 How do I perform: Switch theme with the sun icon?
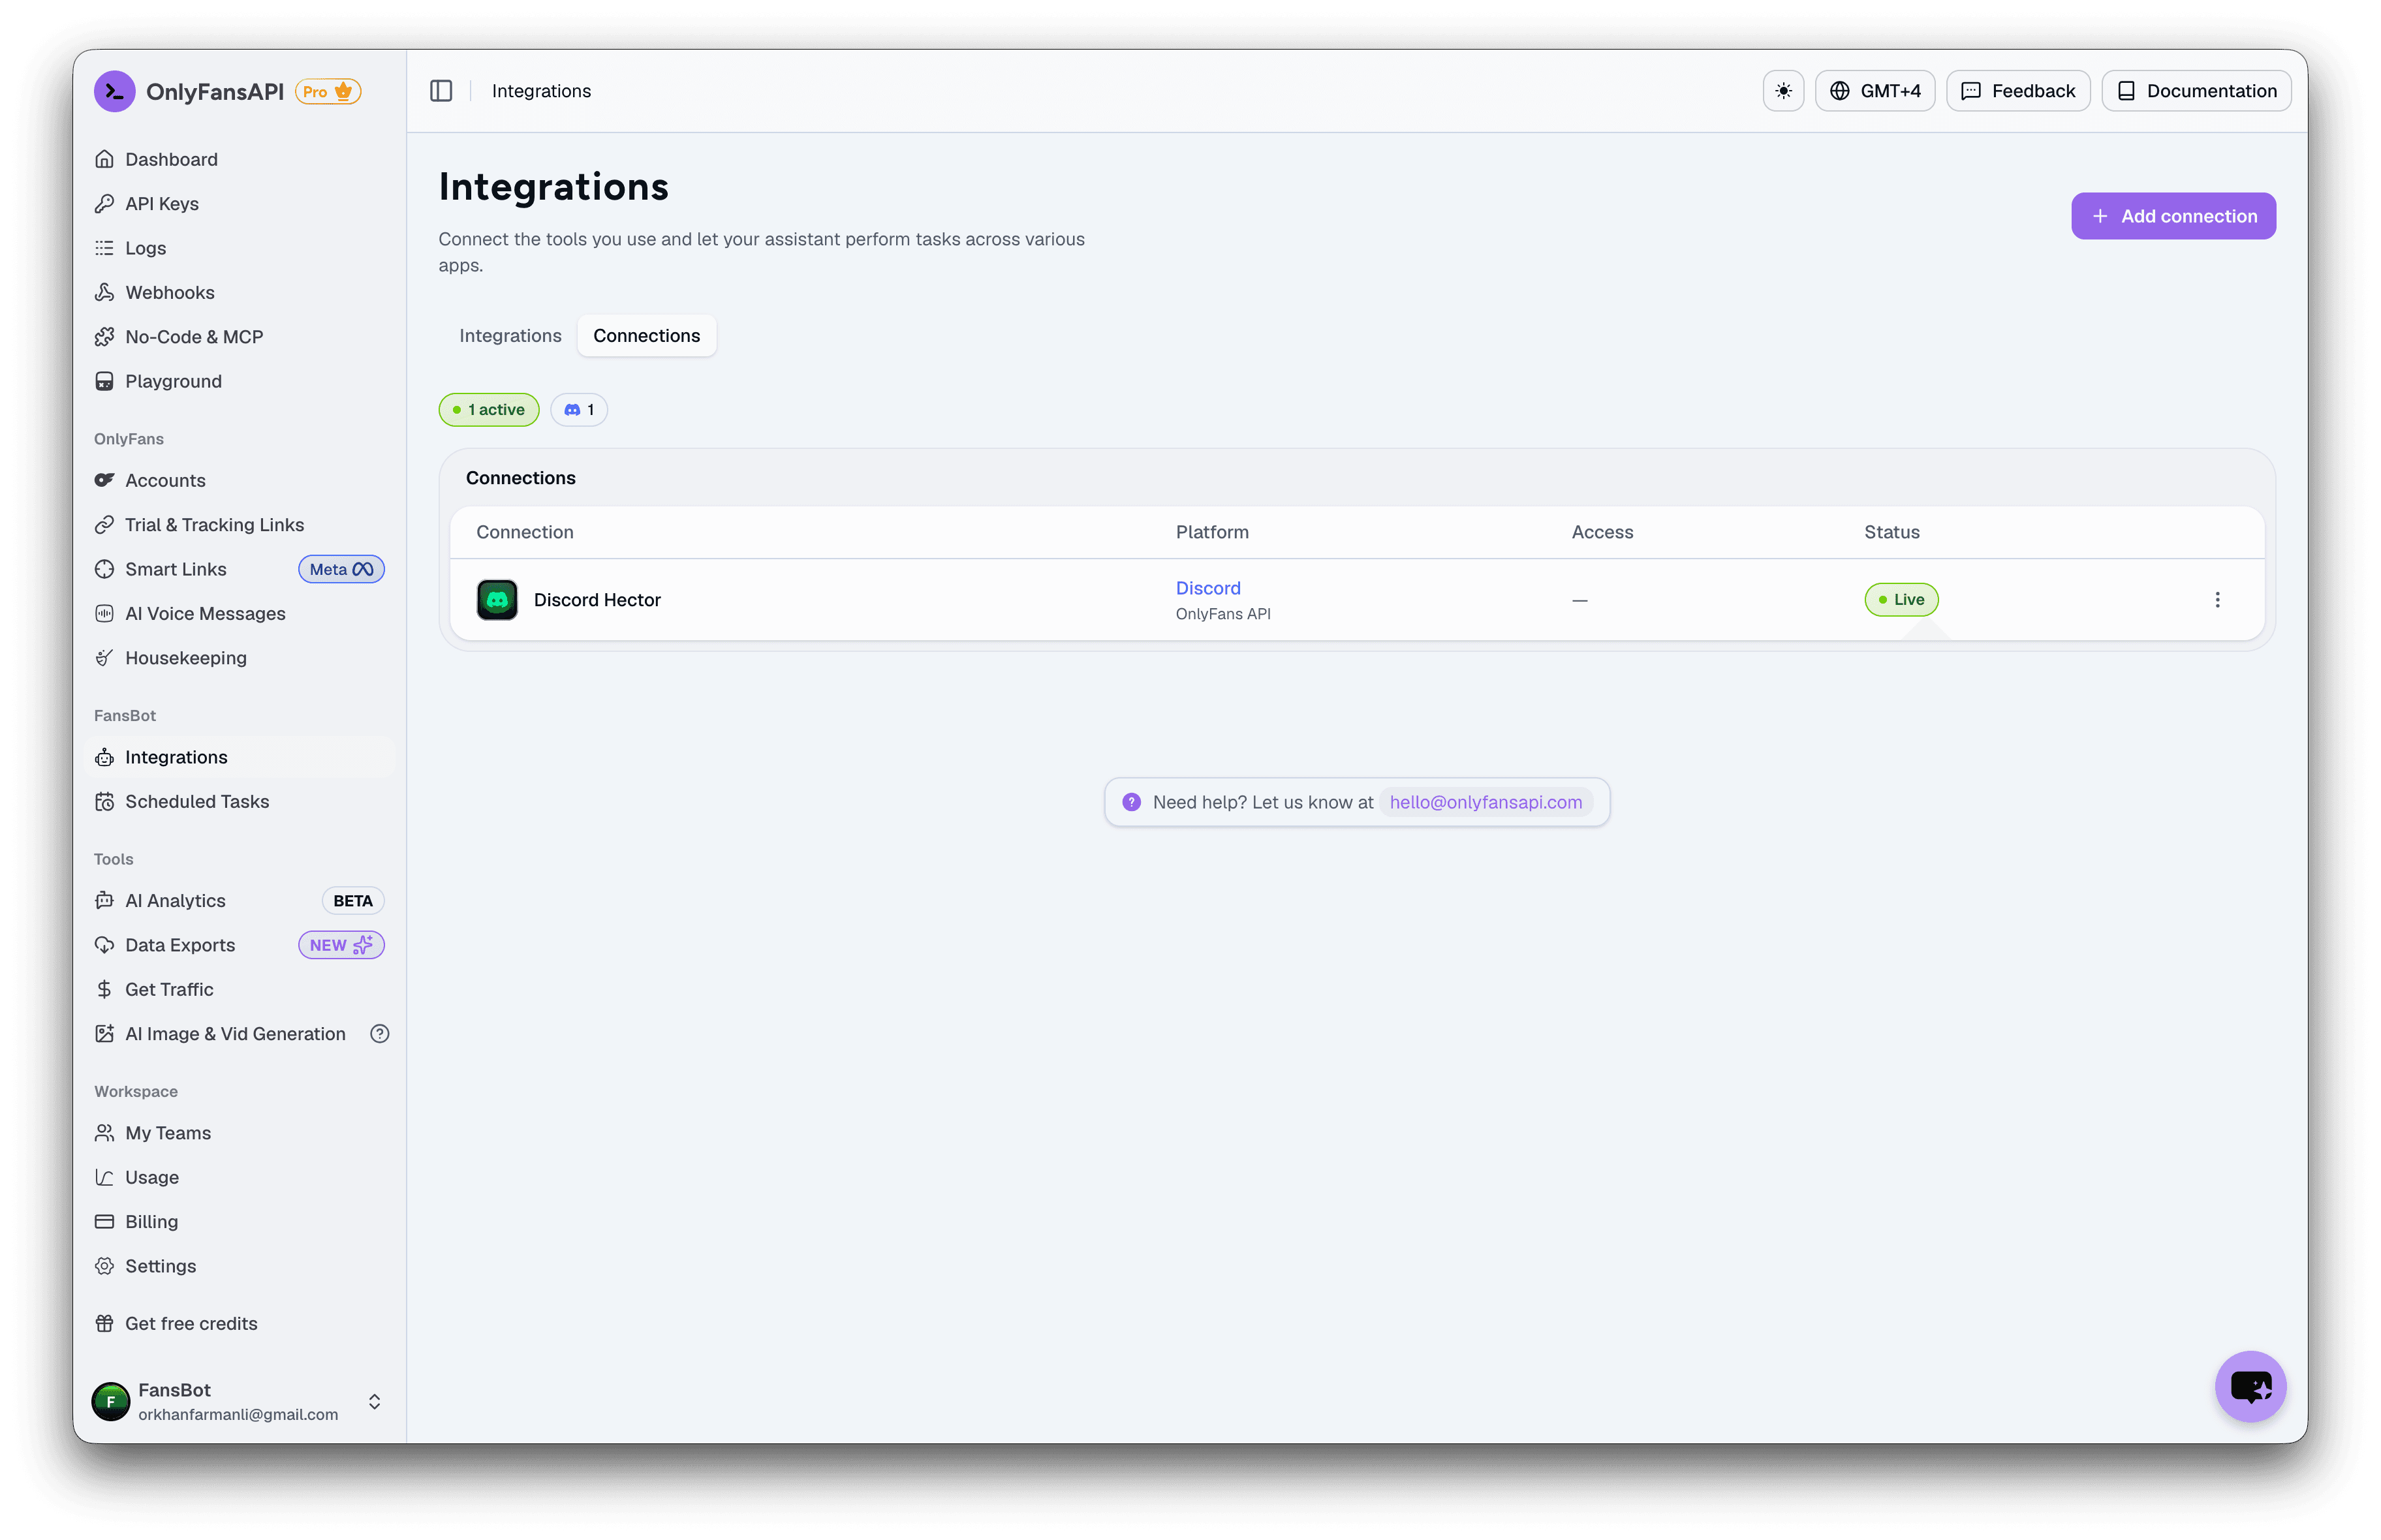[1783, 91]
